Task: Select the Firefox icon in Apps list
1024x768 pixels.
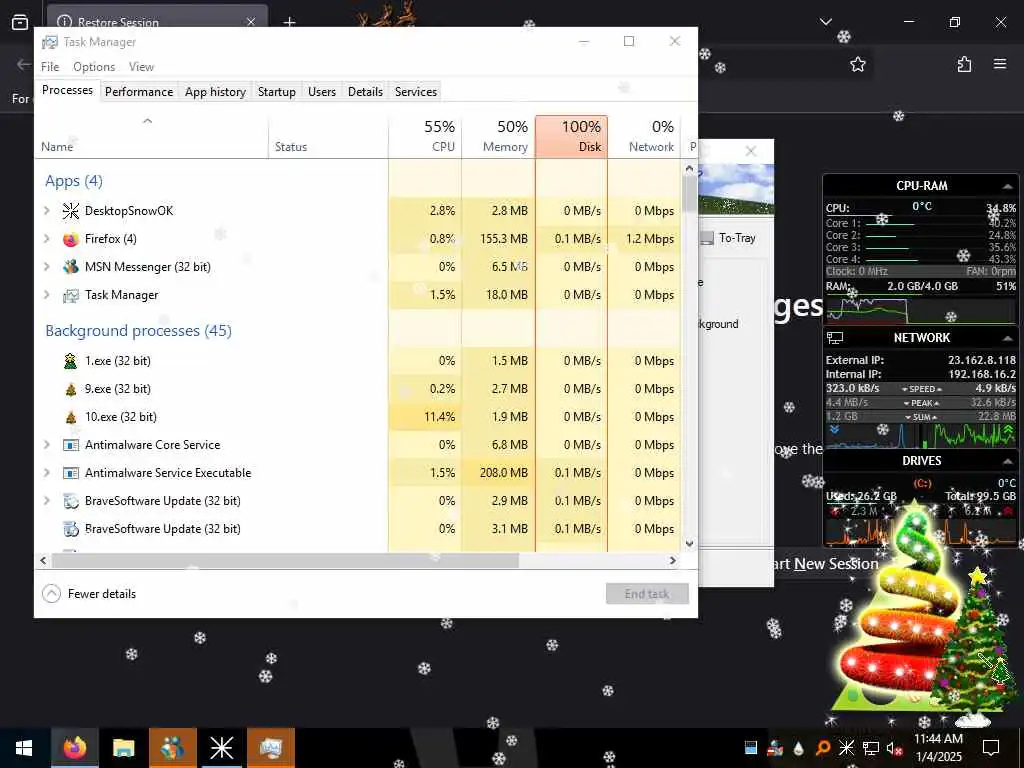Action: coord(71,239)
